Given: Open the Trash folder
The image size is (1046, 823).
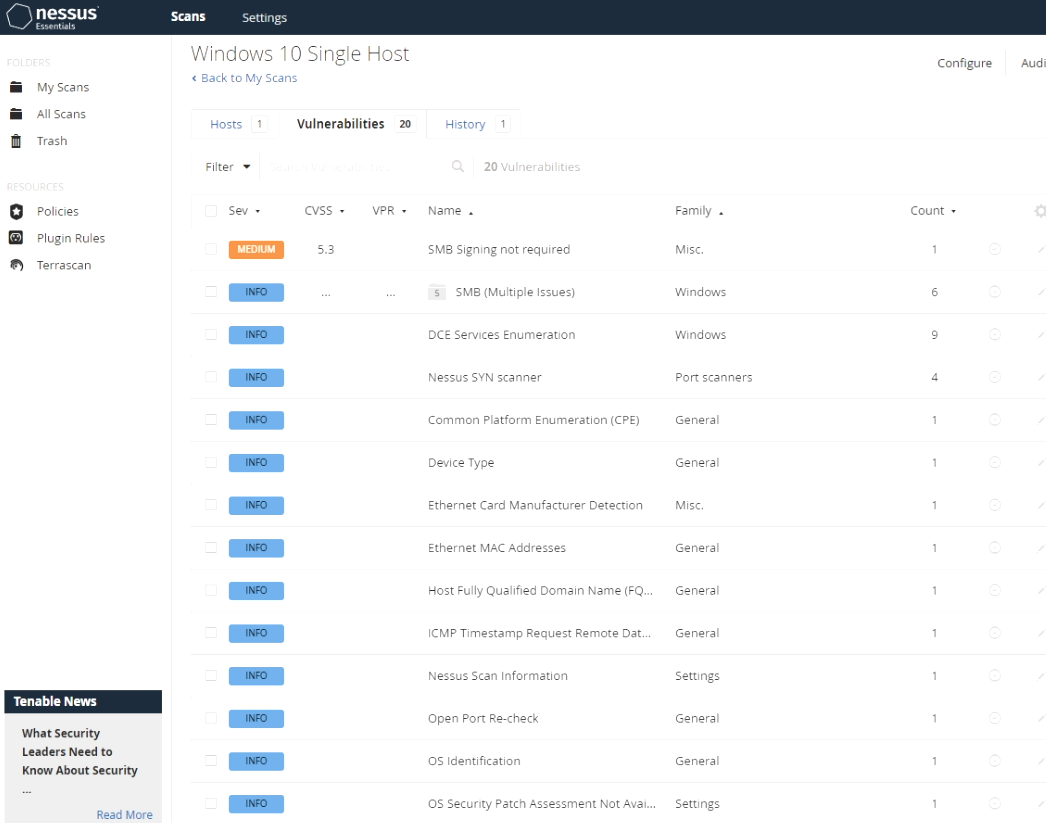Looking at the screenshot, I should coord(53,140).
